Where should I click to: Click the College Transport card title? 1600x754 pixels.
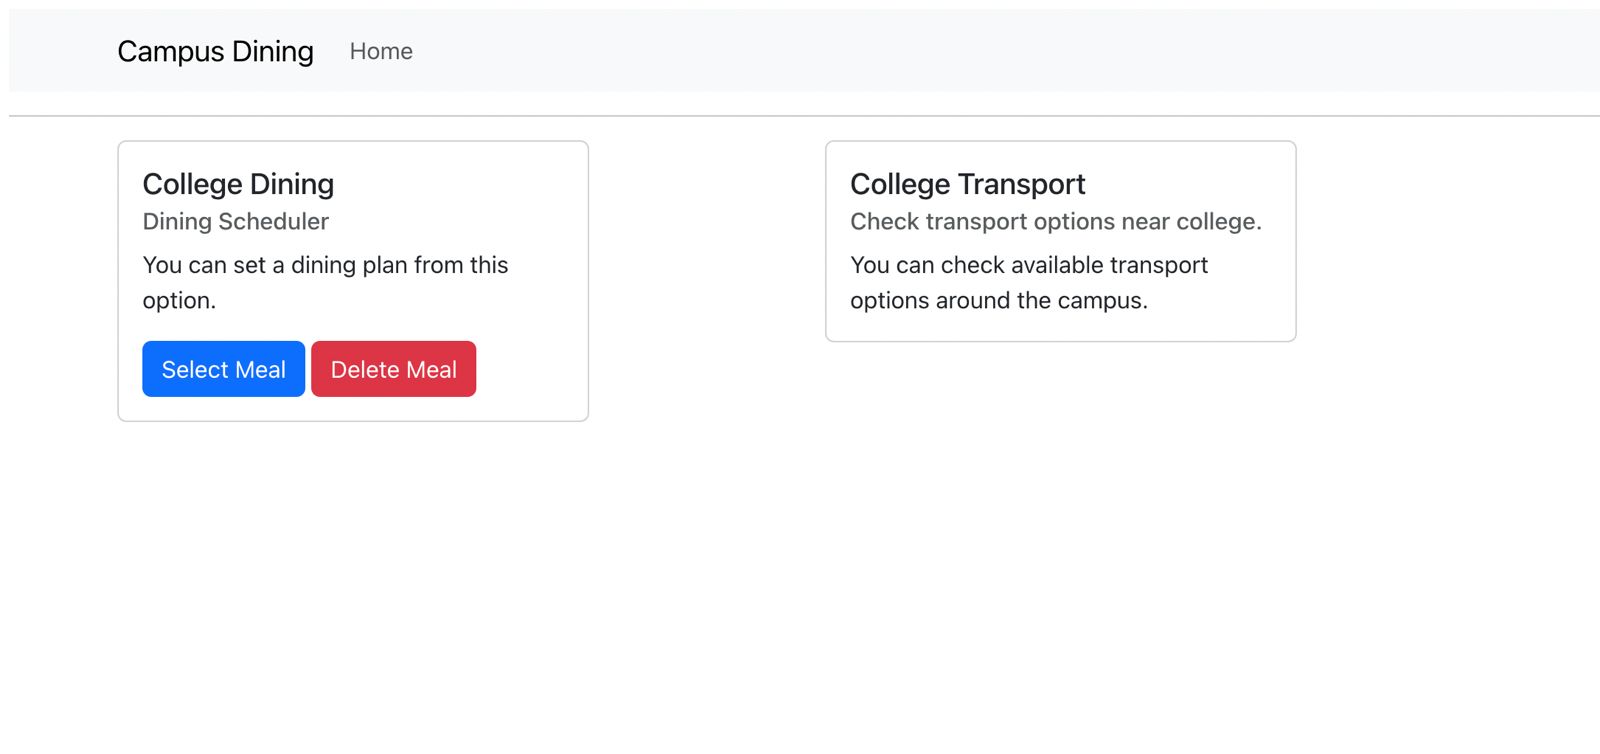(x=967, y=184)
